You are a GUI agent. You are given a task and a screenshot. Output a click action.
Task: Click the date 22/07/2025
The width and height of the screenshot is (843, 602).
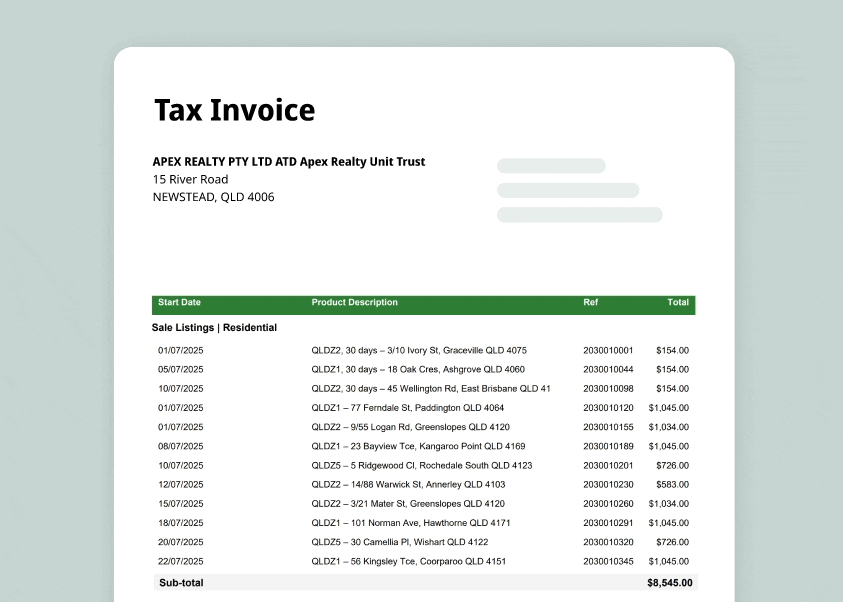(181, 561)
